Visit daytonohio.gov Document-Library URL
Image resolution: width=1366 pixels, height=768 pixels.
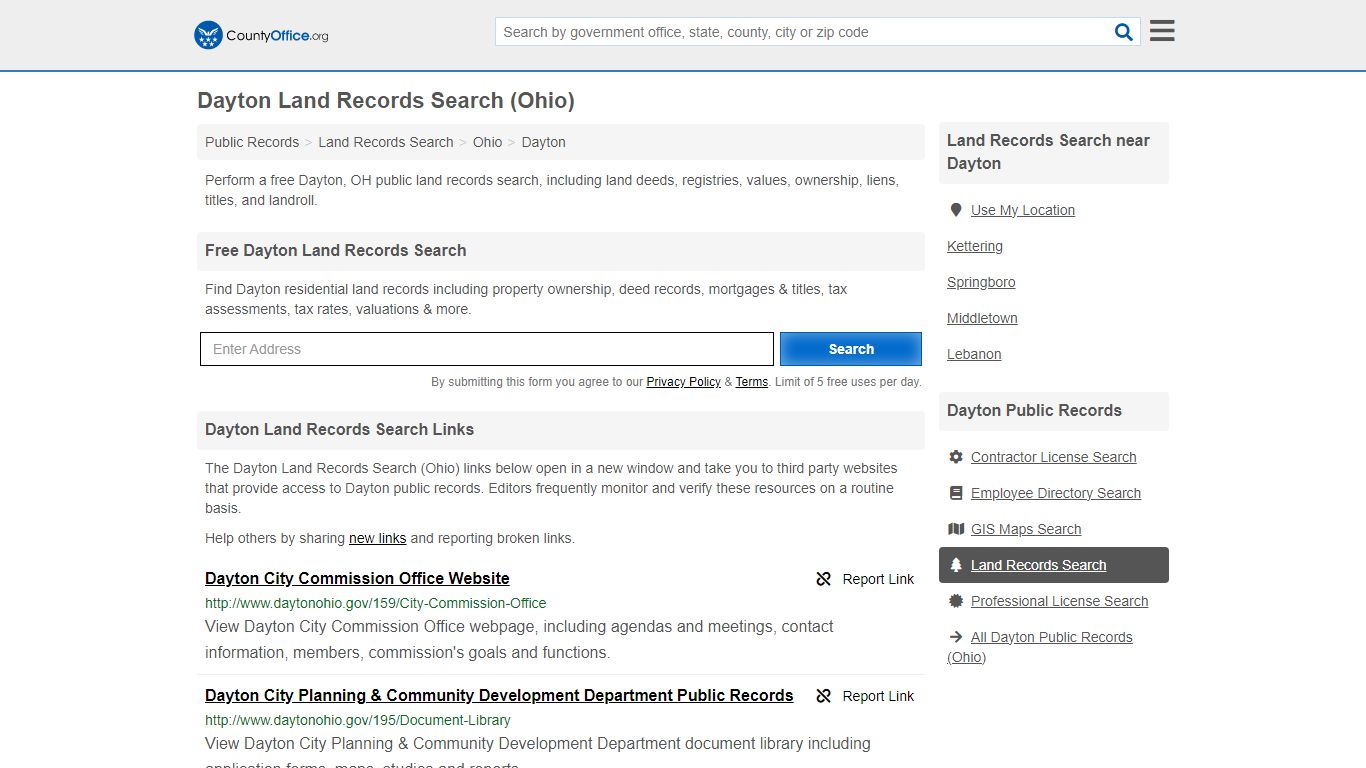tap(358, 720)
